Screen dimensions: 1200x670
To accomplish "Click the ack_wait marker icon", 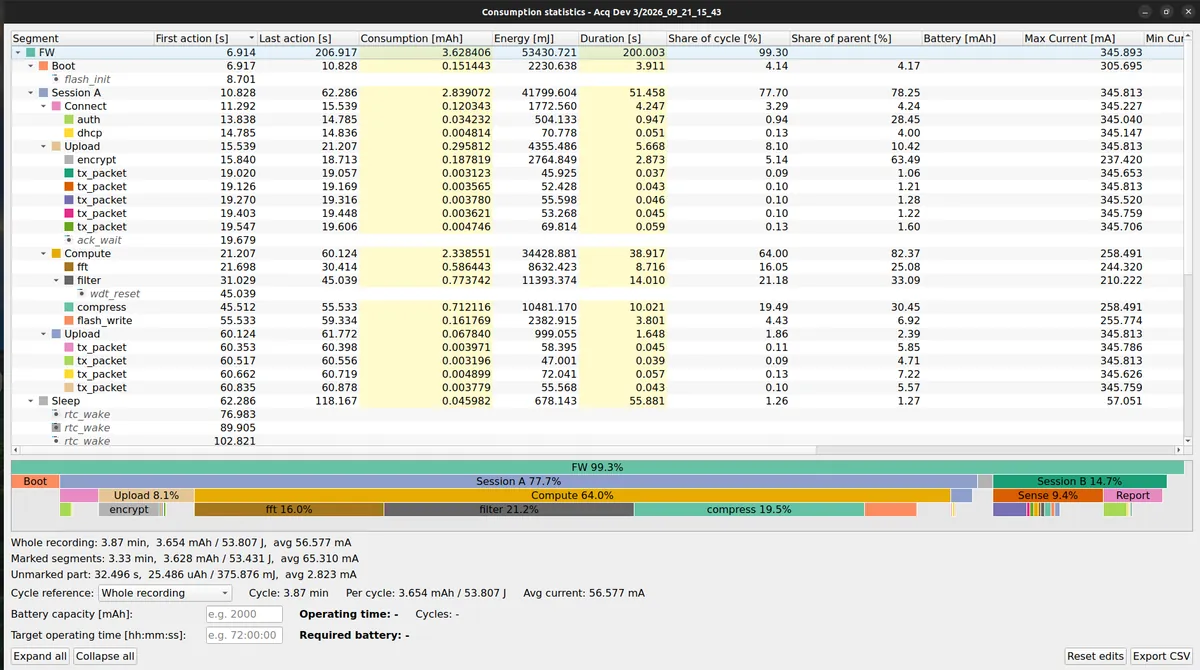I will point(69,240).
